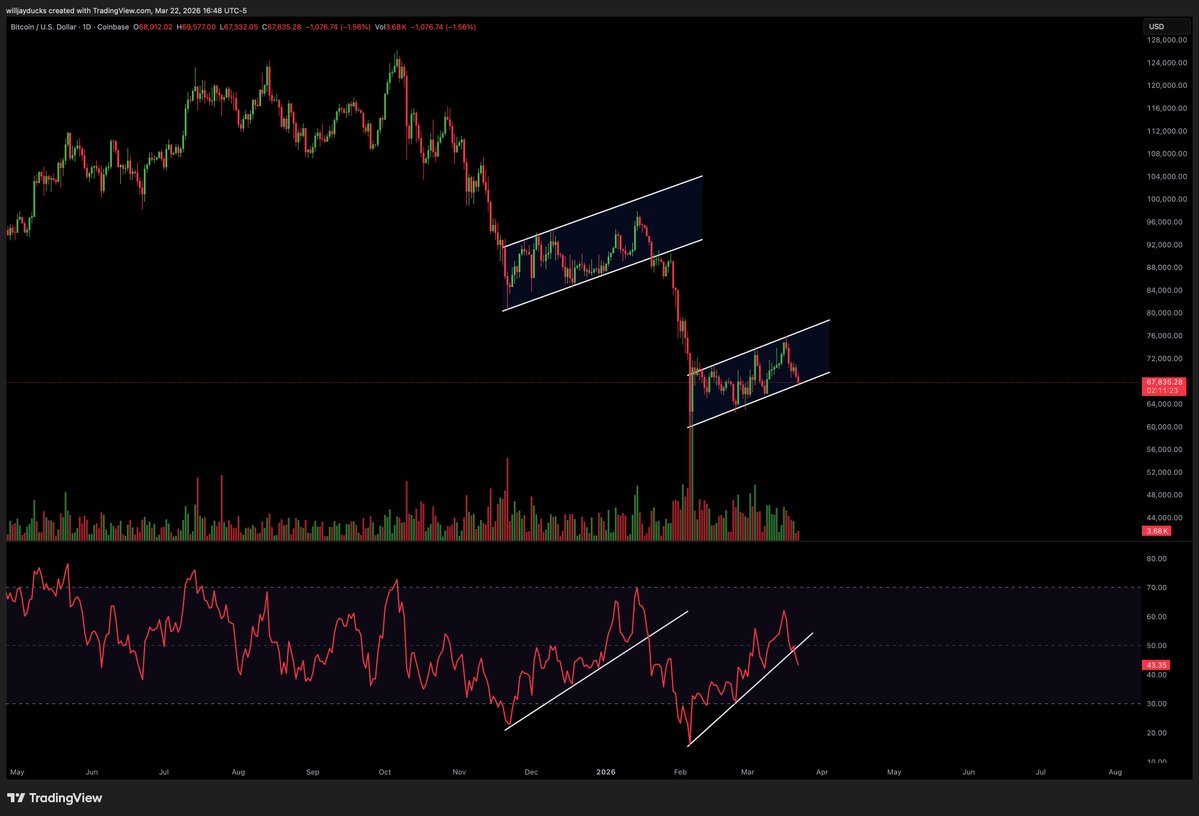Click the Vol 3.68K legend entry
Image resolution: width=1199 pixels, height=816 pixels.
pos(390,27)
